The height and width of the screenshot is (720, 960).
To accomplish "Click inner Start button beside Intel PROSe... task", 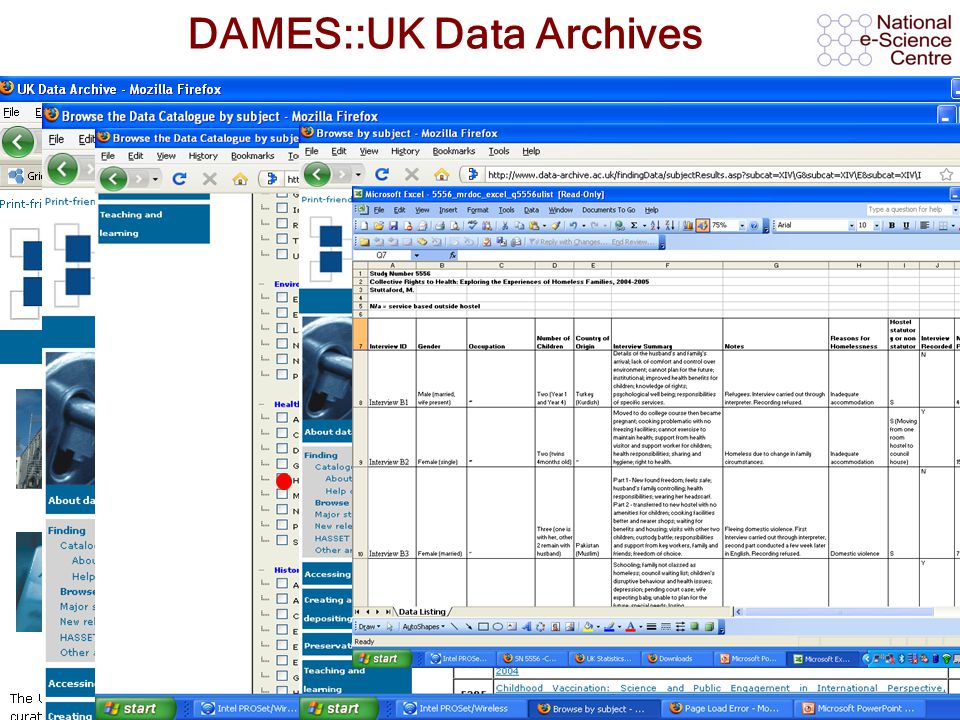I will [x=380, y=658].
